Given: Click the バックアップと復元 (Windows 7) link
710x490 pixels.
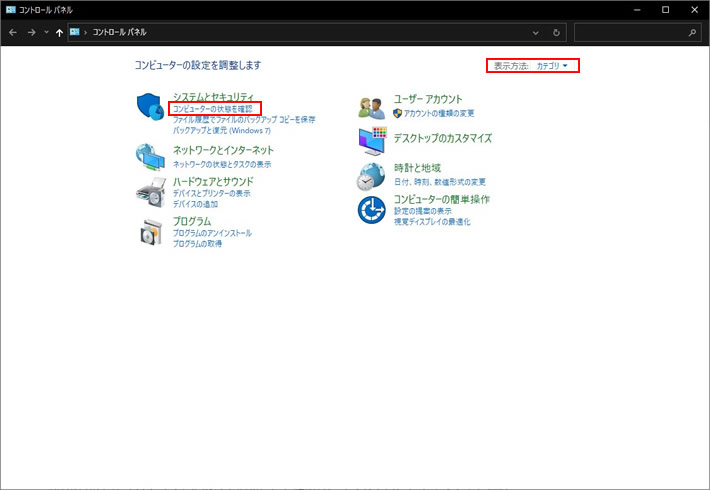Looking at the screenshot, I should [x=222, y=130].
